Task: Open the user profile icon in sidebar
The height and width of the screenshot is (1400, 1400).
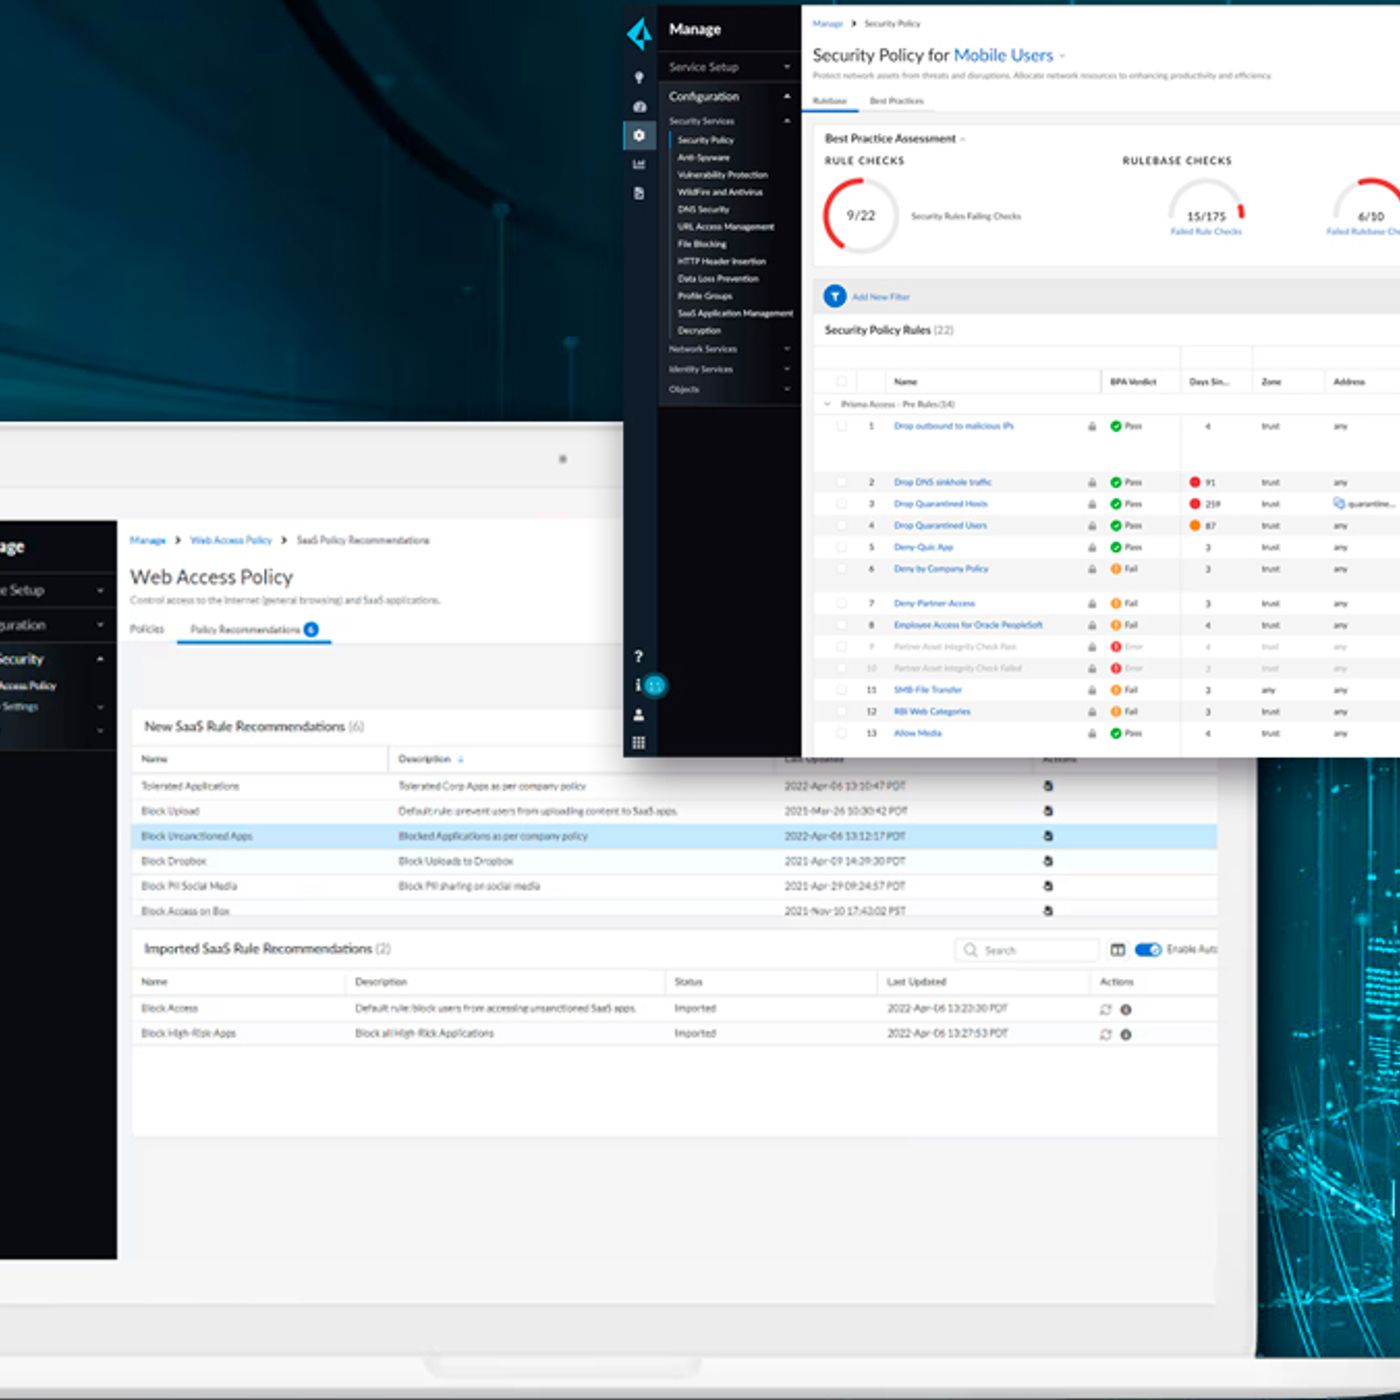Action: pos(639,715)
